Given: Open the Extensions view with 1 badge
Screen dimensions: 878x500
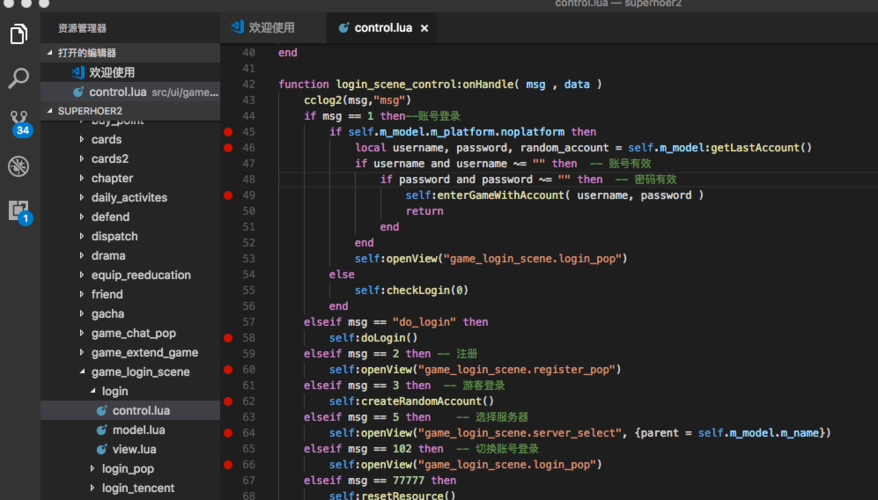Looking at the screenshot, I should 20,212.
